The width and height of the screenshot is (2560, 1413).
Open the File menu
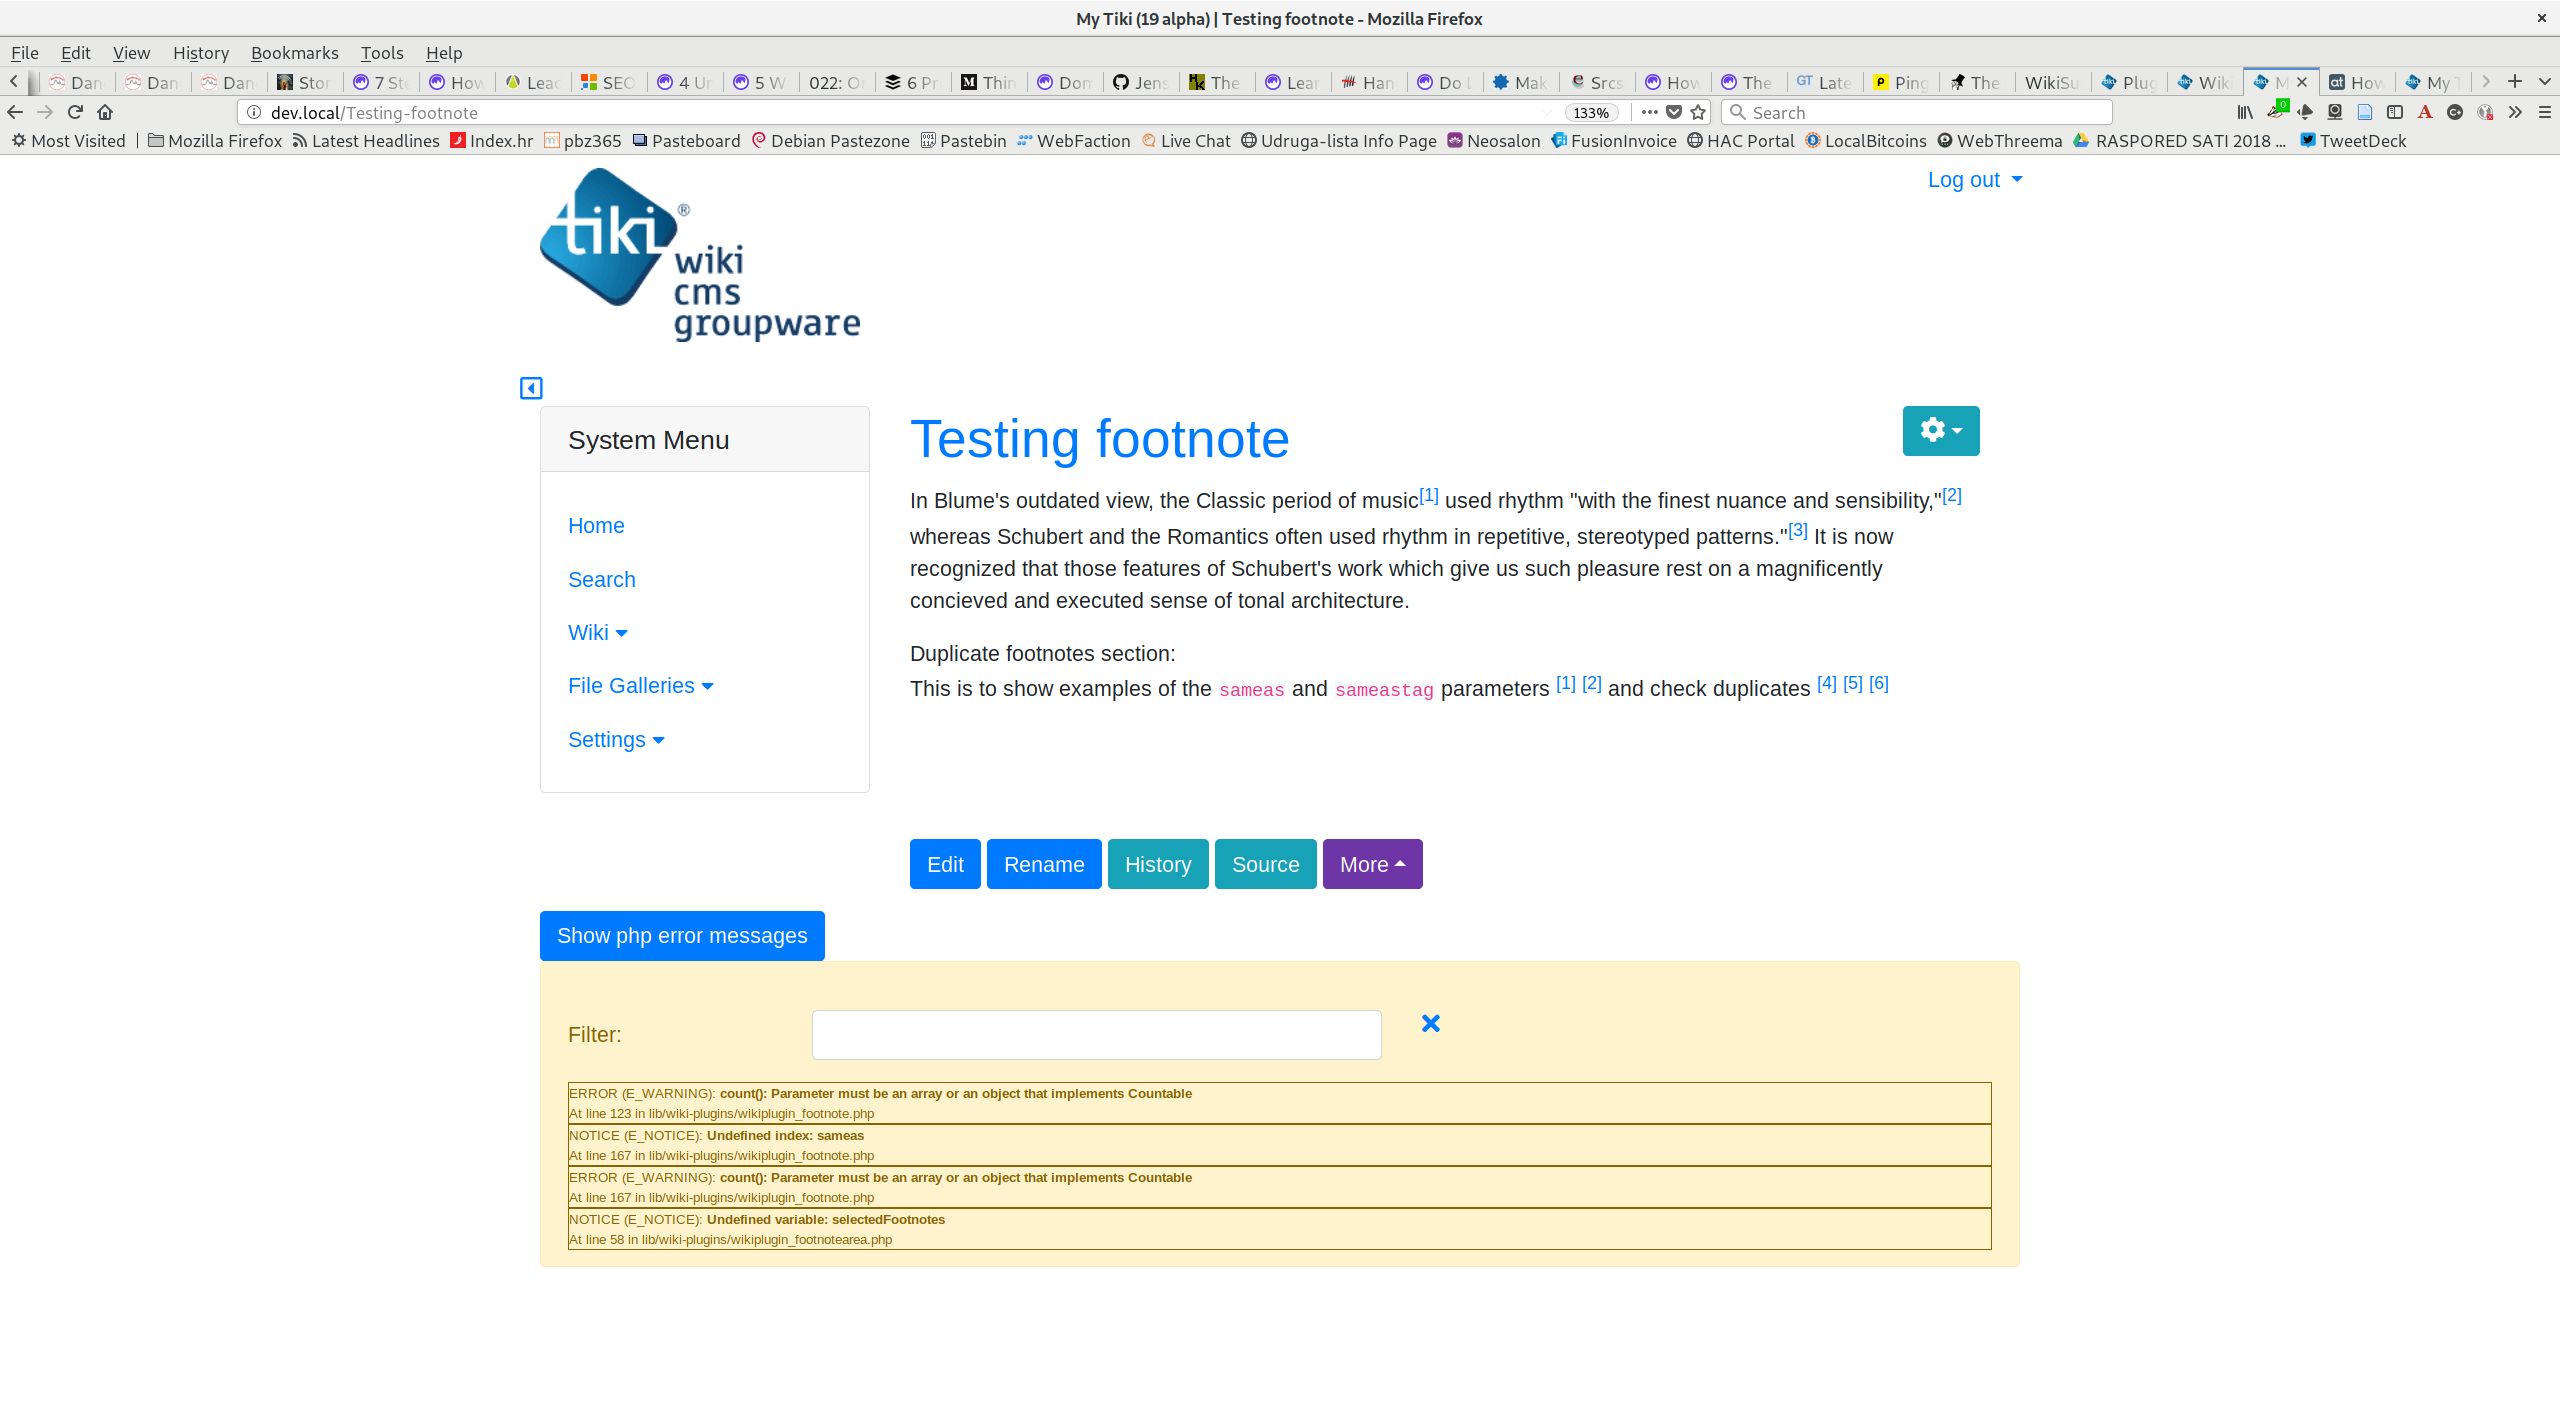tap(25, 53)
